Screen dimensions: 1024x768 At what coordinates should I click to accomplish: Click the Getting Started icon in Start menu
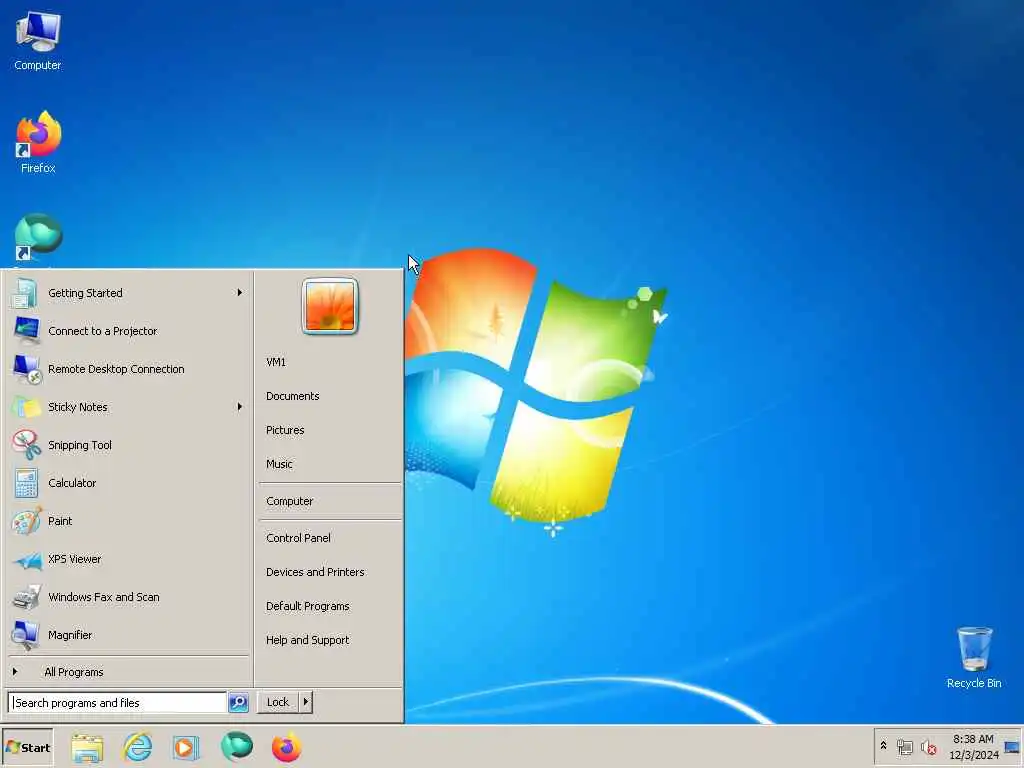[25, 293]
